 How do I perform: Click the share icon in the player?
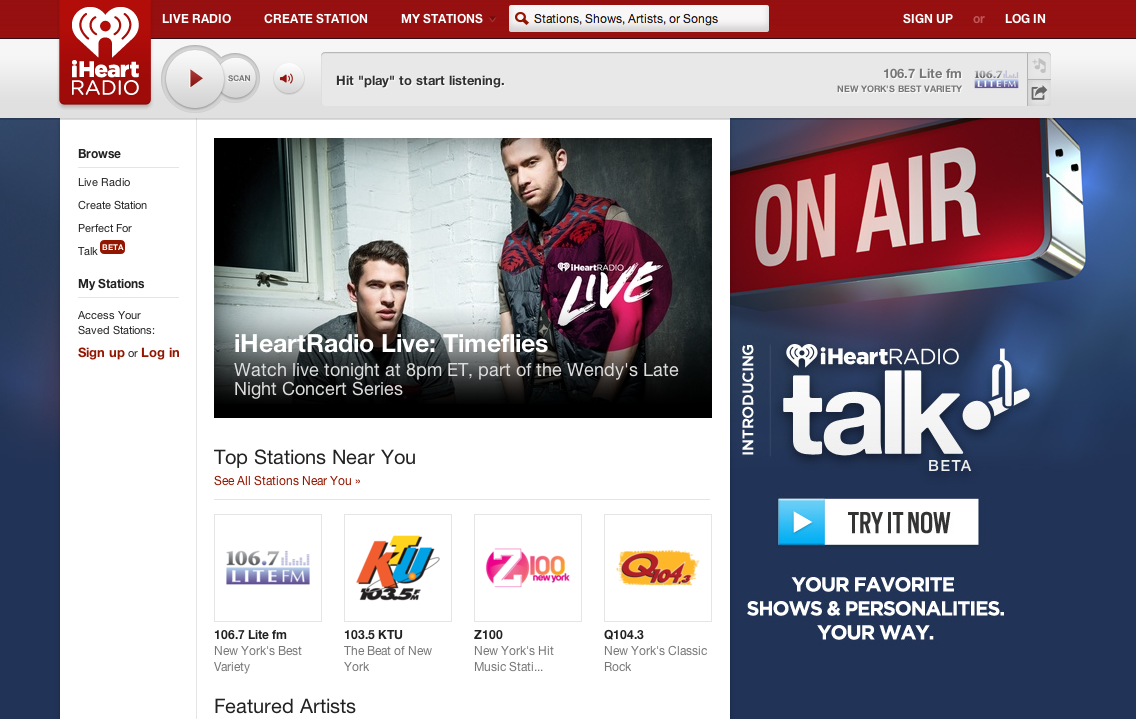[1039, 93]
